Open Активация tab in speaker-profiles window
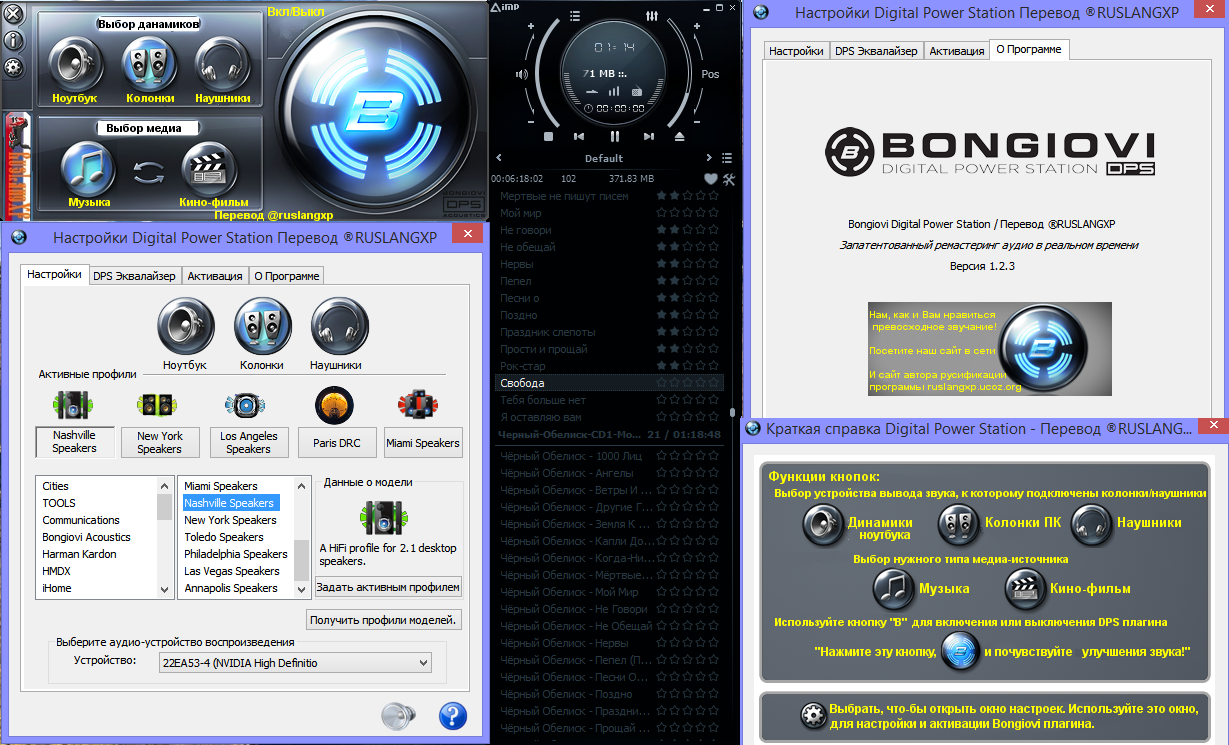 [215, 276]
